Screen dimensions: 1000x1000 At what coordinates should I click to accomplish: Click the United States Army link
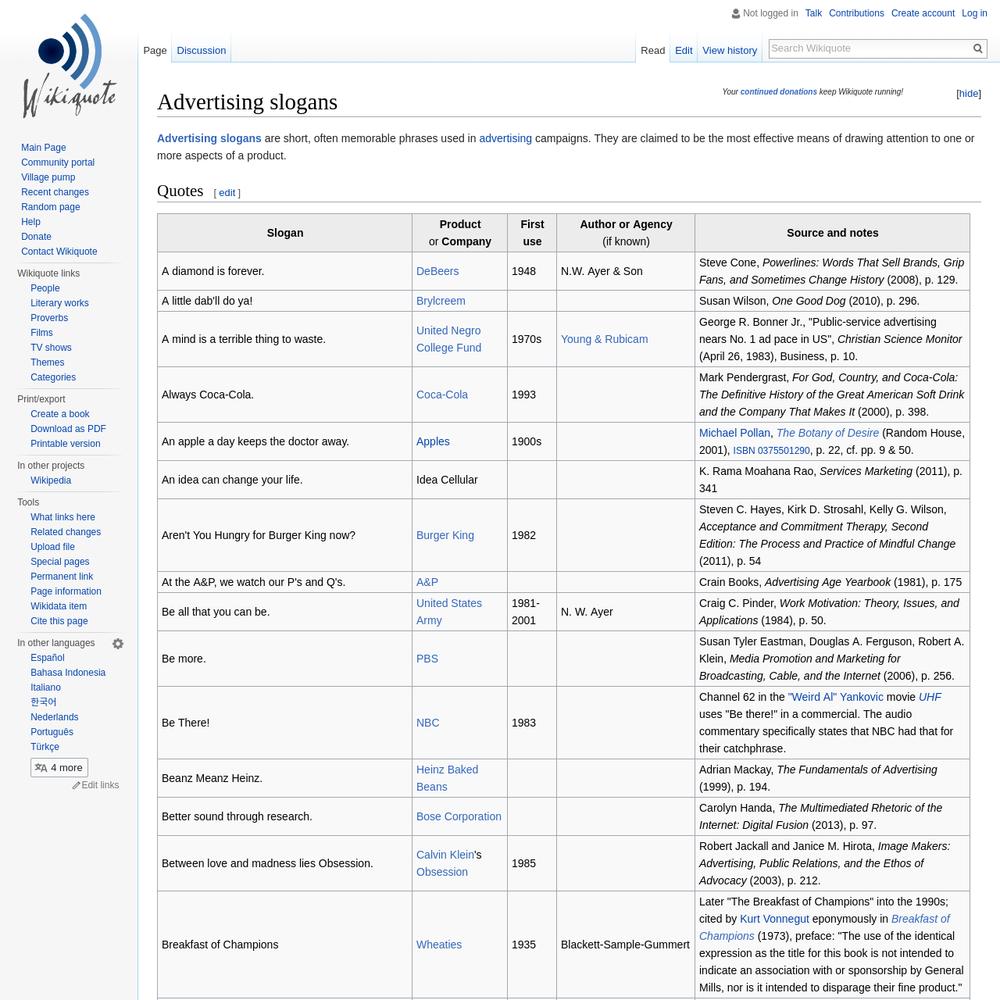click(449, 612)
